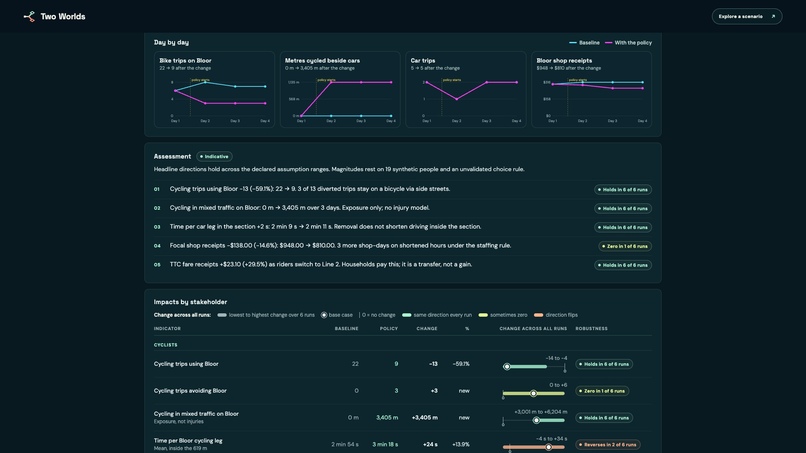
Task: Click the base case legend marker
Action: [x=324, y=315]
